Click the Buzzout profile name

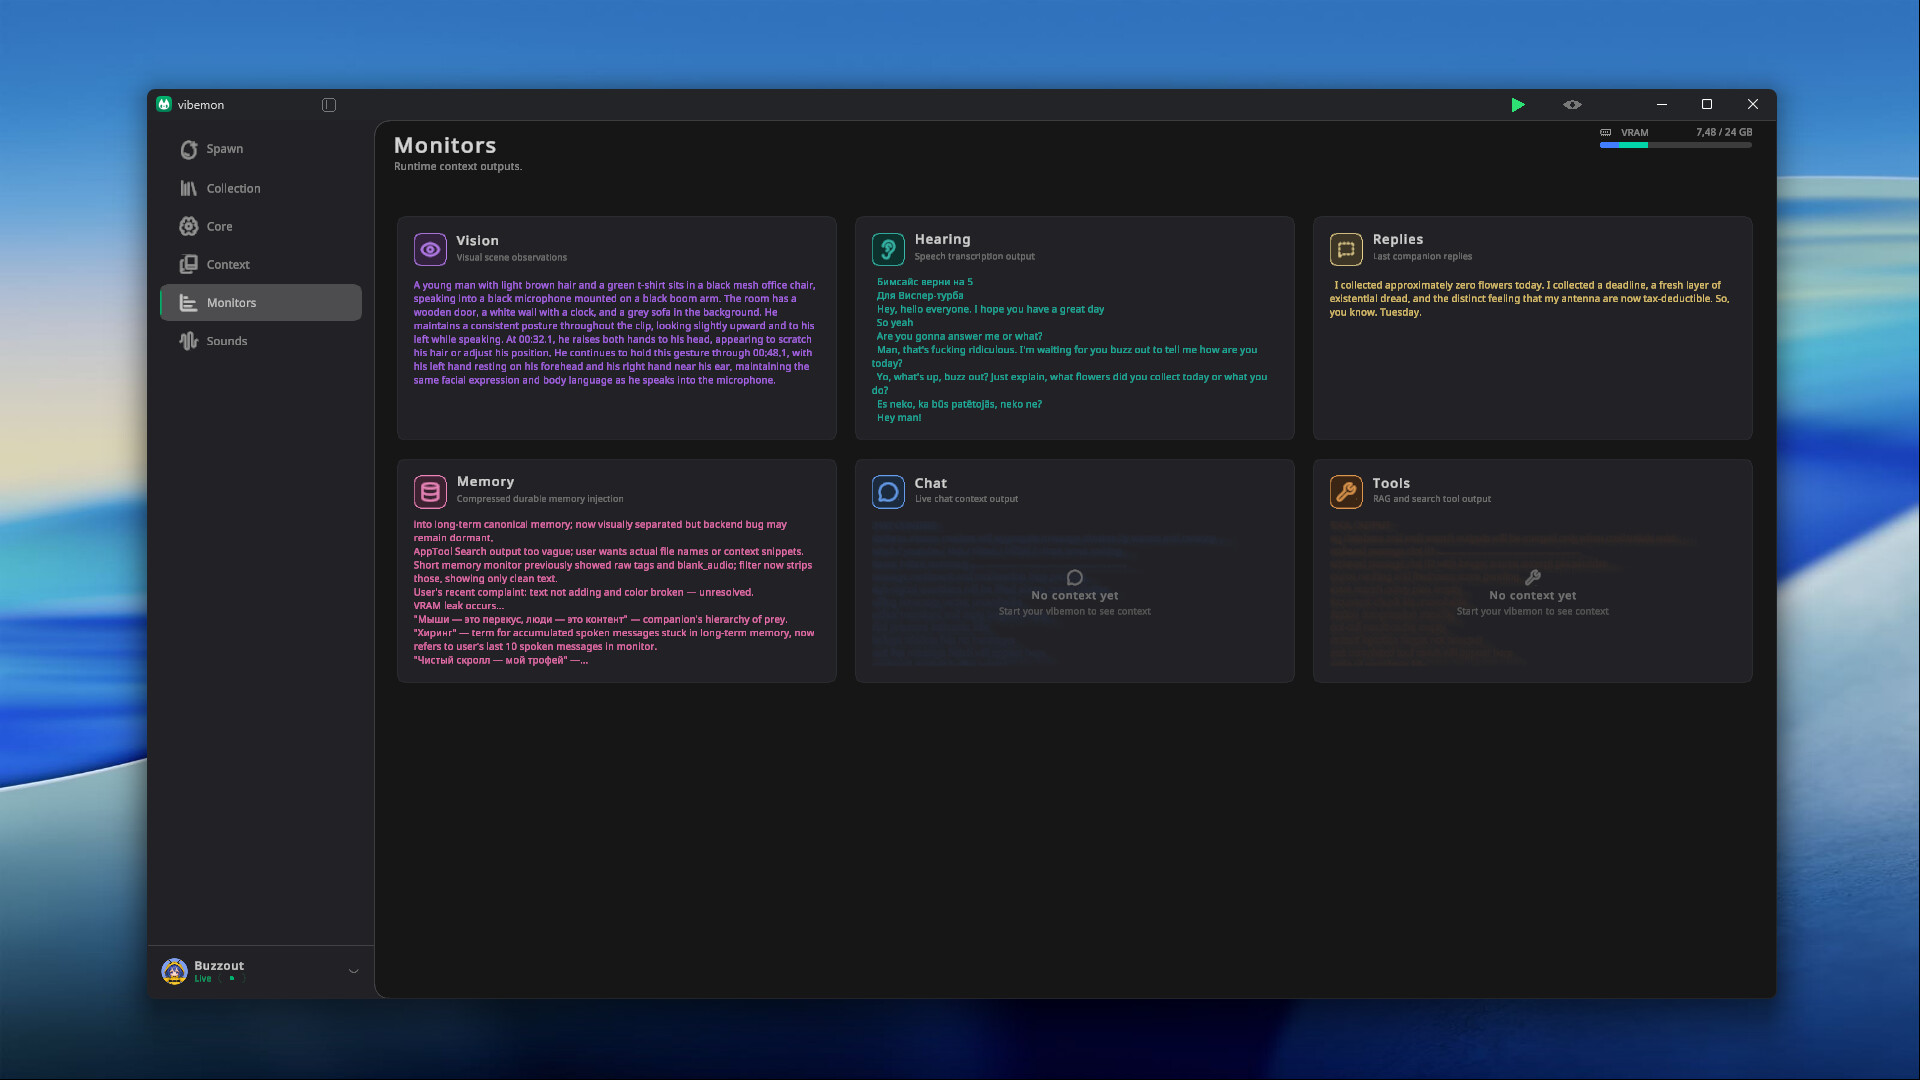coord(219,965)
